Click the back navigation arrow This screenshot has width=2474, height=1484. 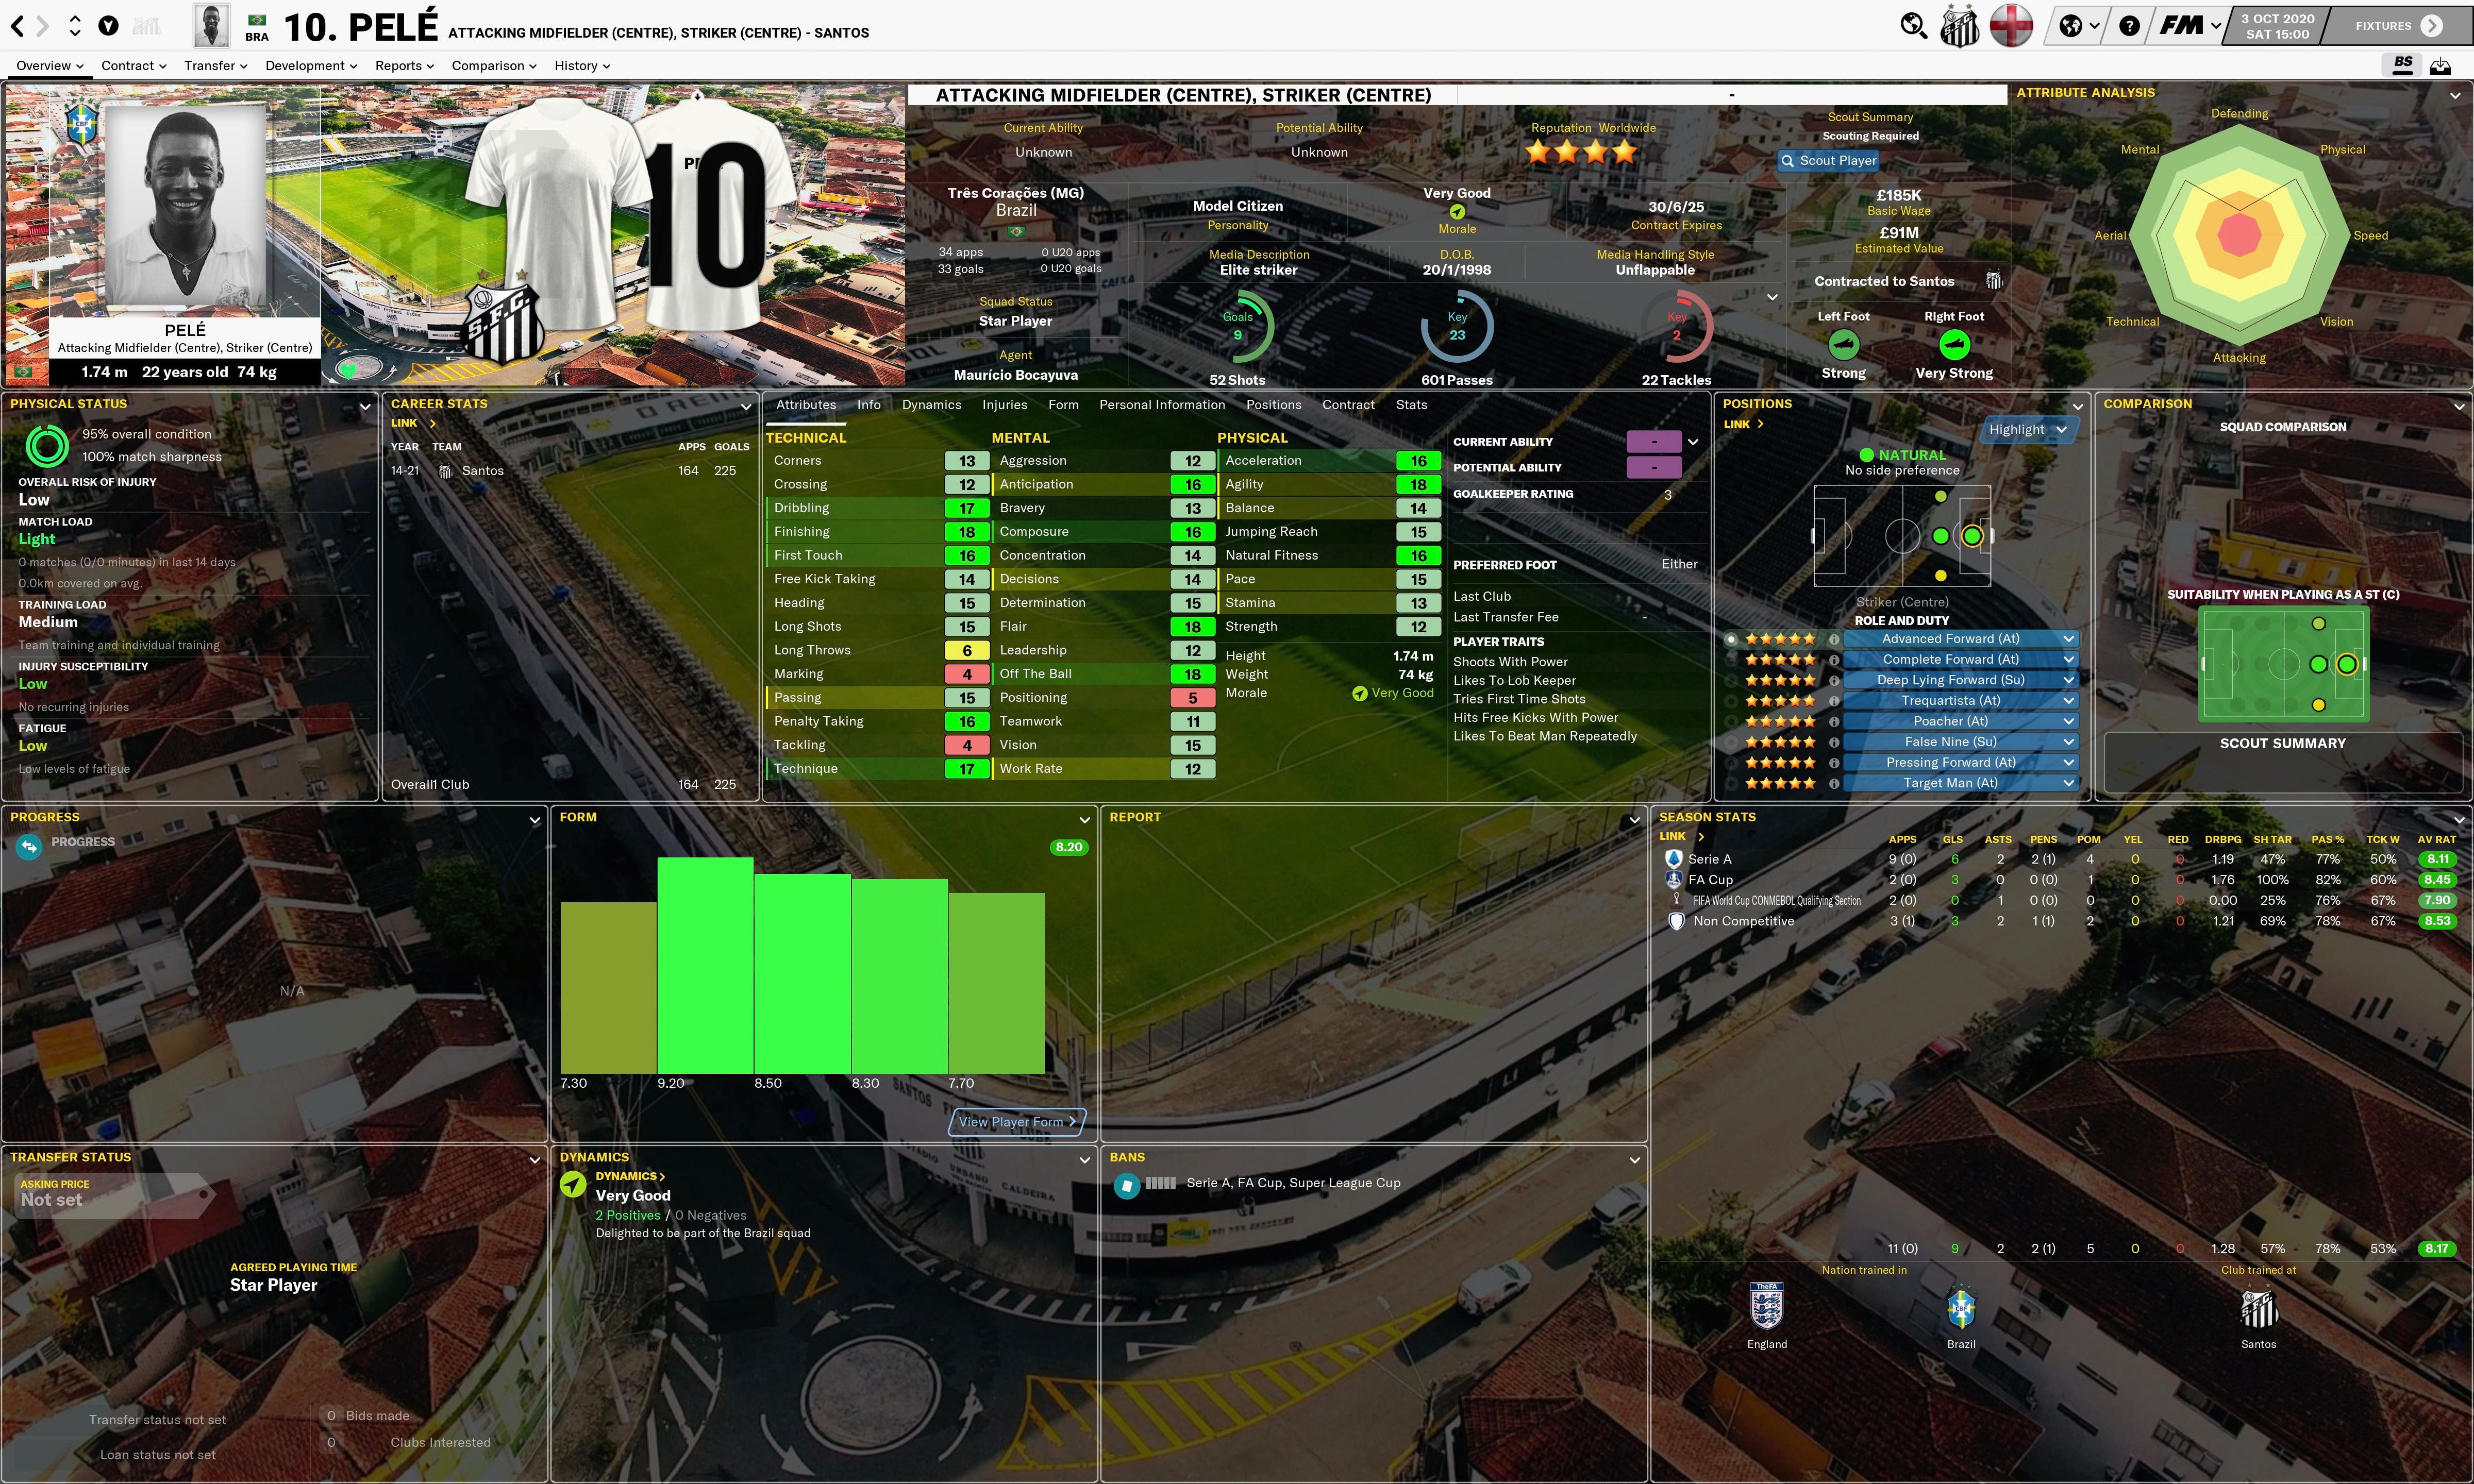[x=17, y=26]
